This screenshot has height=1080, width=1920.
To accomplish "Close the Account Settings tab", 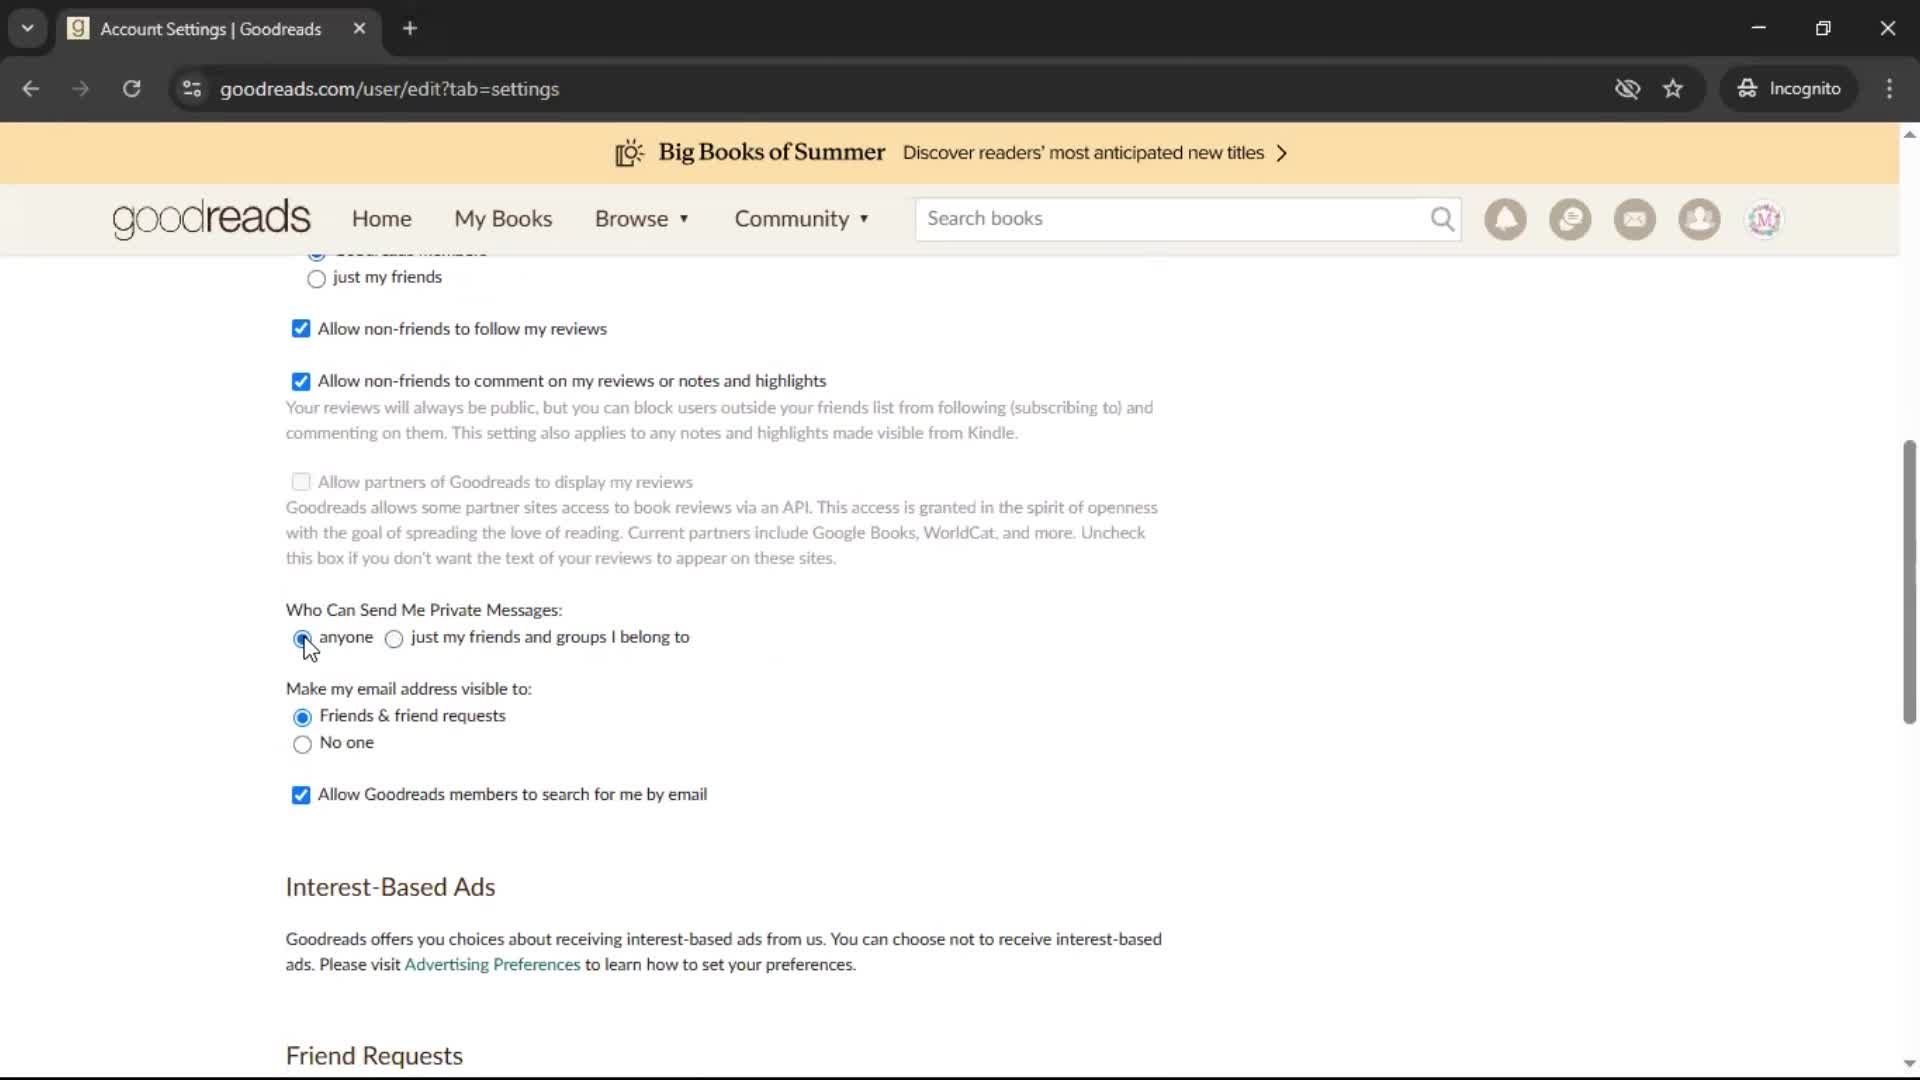I will 359,29.
